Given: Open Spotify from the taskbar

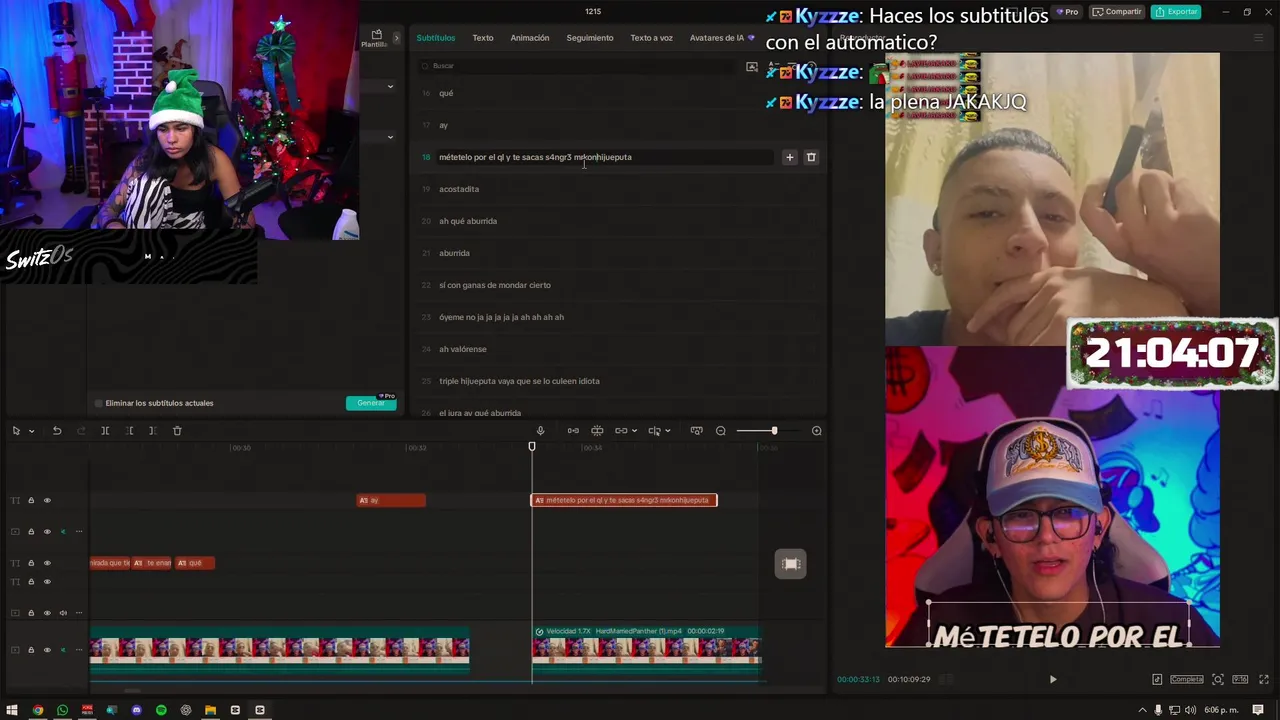Looking at the screenshot, I should pos(161,710).
